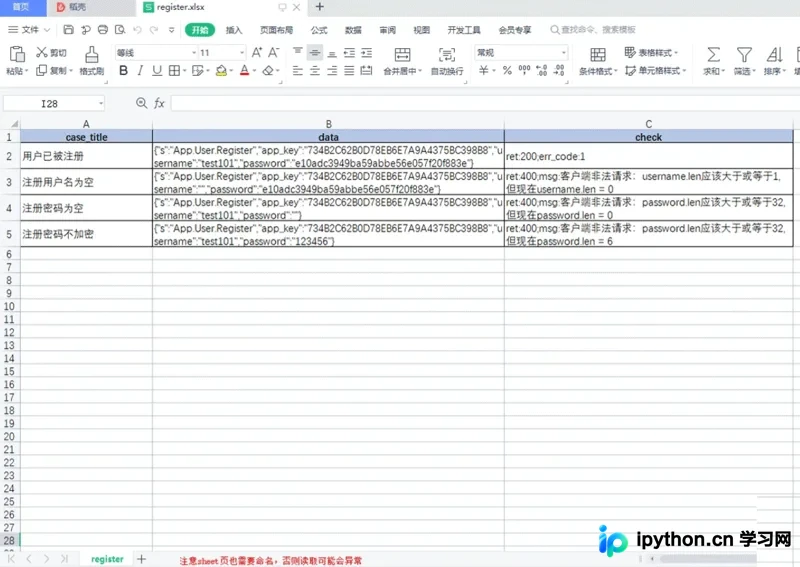Click the Filter funnel icon
This screenshot has height=567, width=800.
coord(744,54)
